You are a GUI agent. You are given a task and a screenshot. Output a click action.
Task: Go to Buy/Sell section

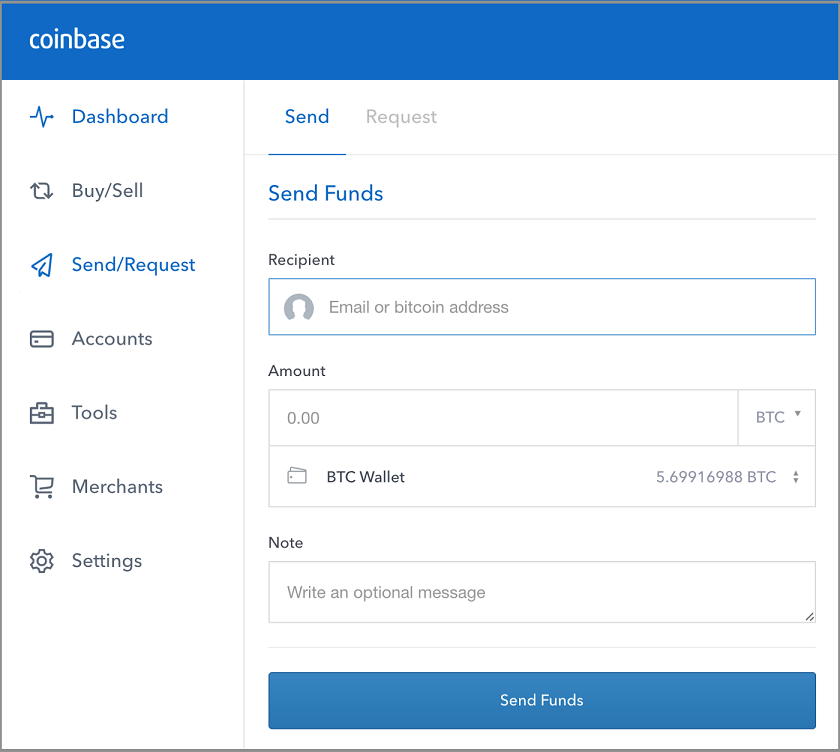pos(108,191)
